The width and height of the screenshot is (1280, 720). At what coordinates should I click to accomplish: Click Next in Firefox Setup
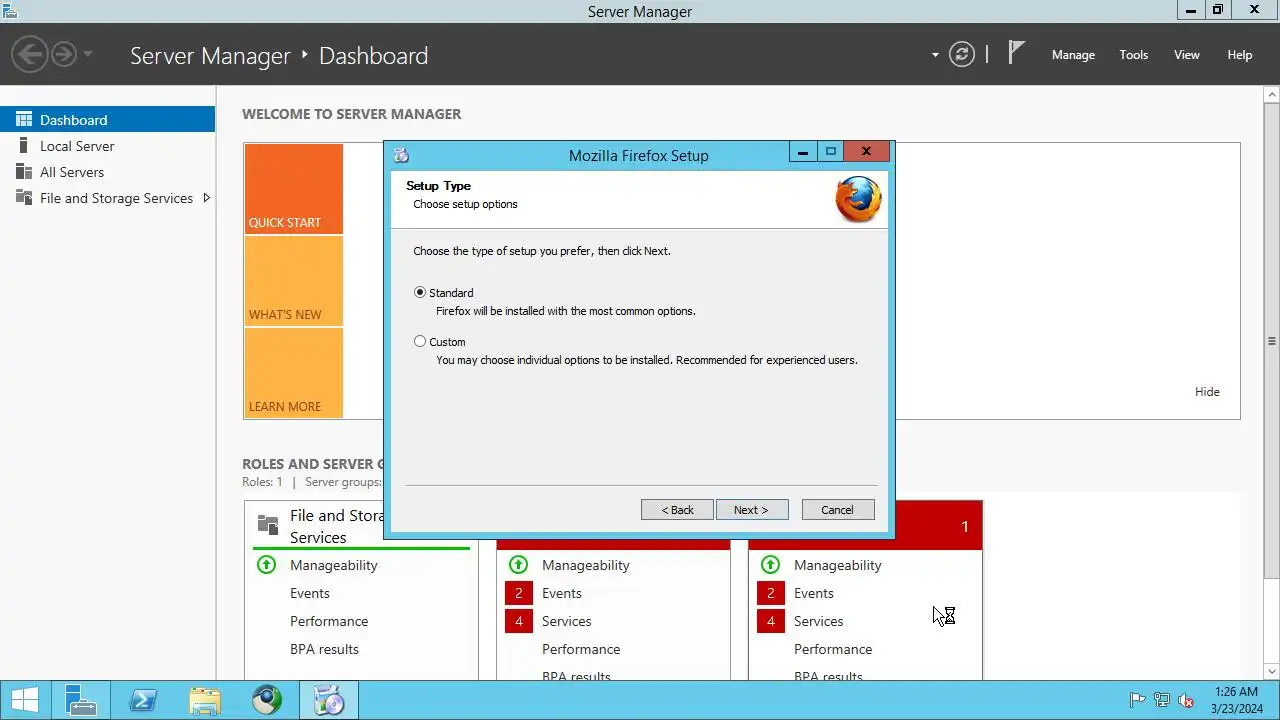[752, 510]
